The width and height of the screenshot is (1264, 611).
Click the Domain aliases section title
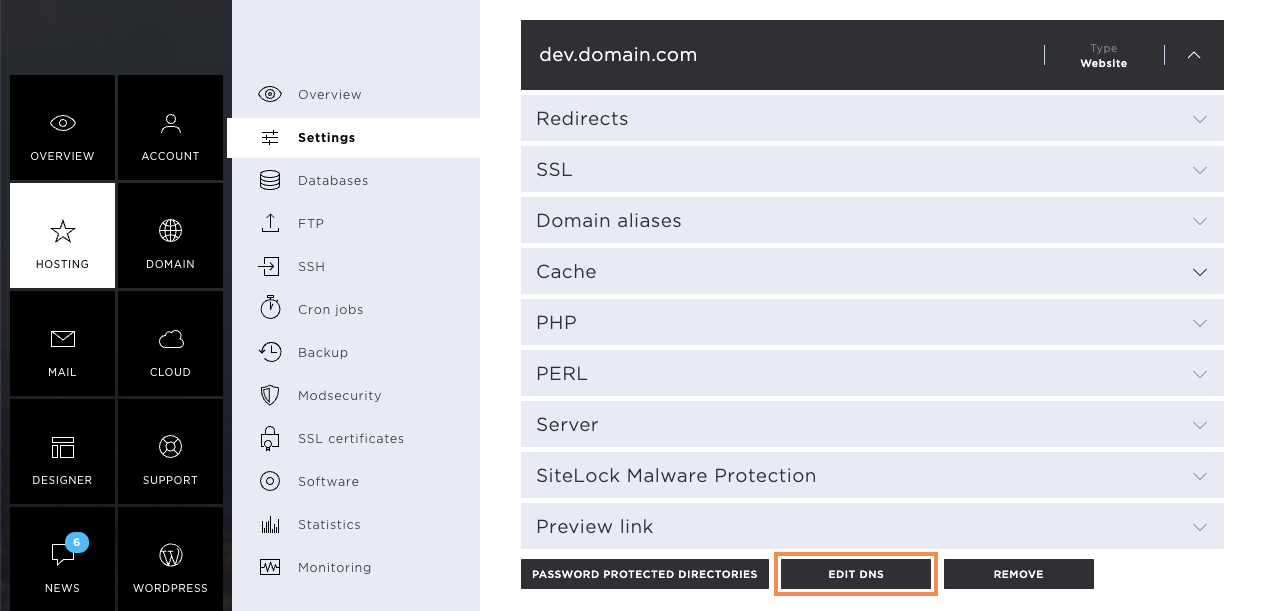(x=609, y=221)
